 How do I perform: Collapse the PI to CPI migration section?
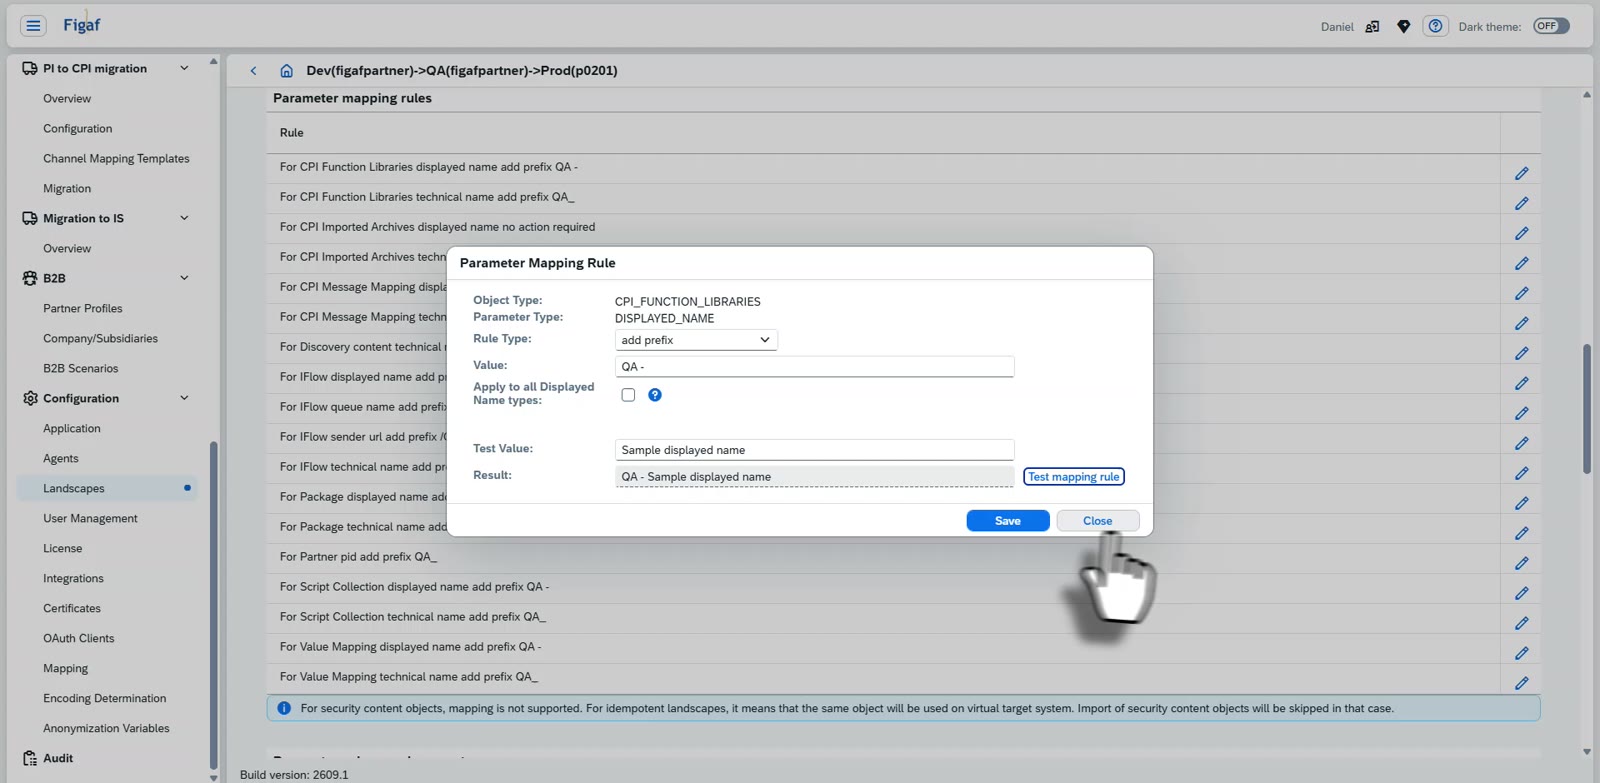184,68
